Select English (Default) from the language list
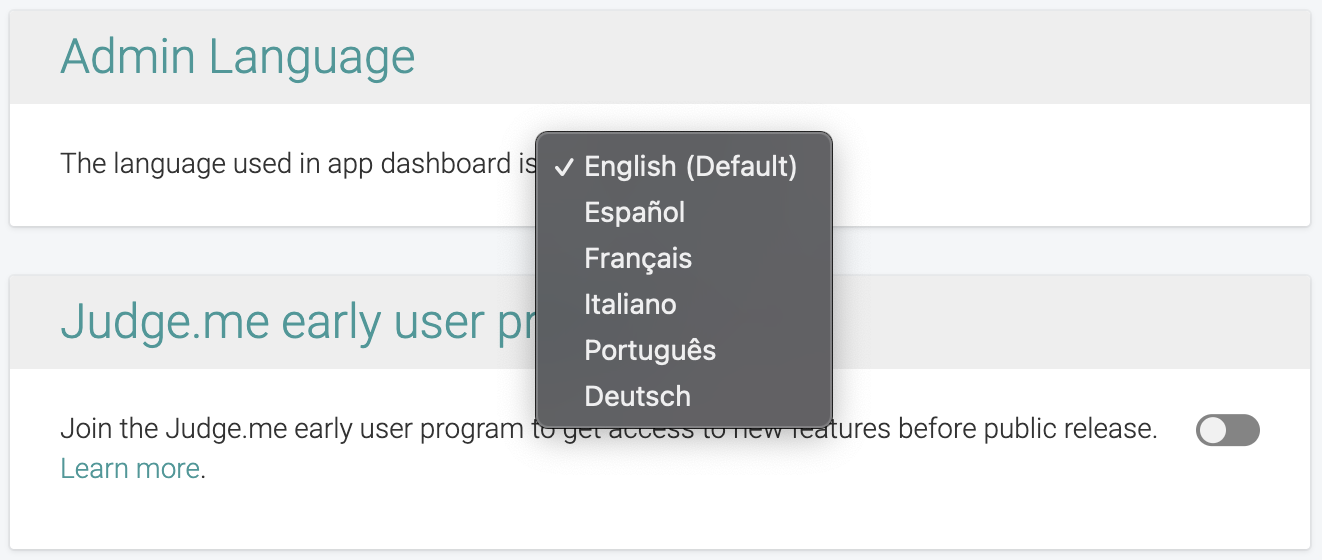 (690, 166)
